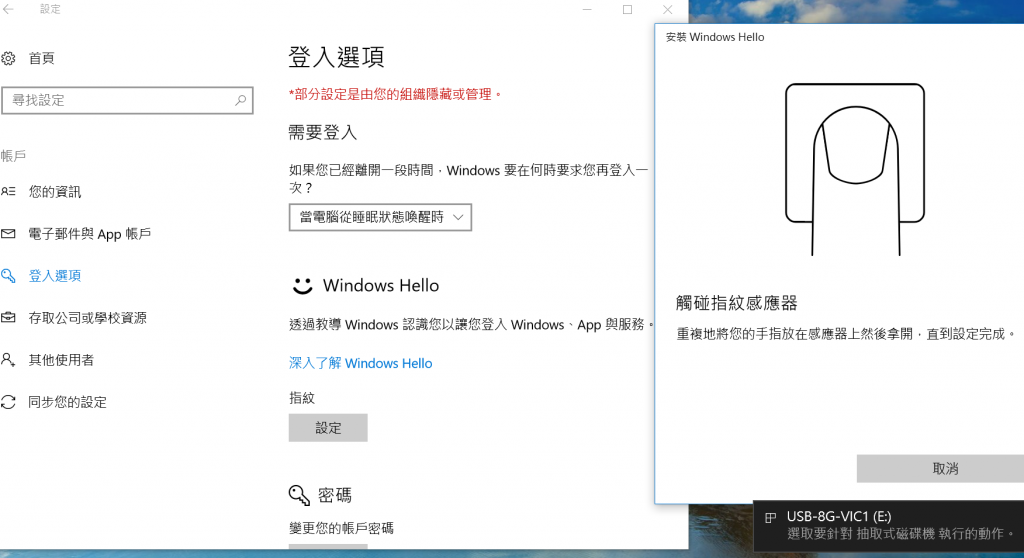The image size is (1024, 558).
Task: Click the 設定 button under 指紋
Action: click(x=328, y=428)
